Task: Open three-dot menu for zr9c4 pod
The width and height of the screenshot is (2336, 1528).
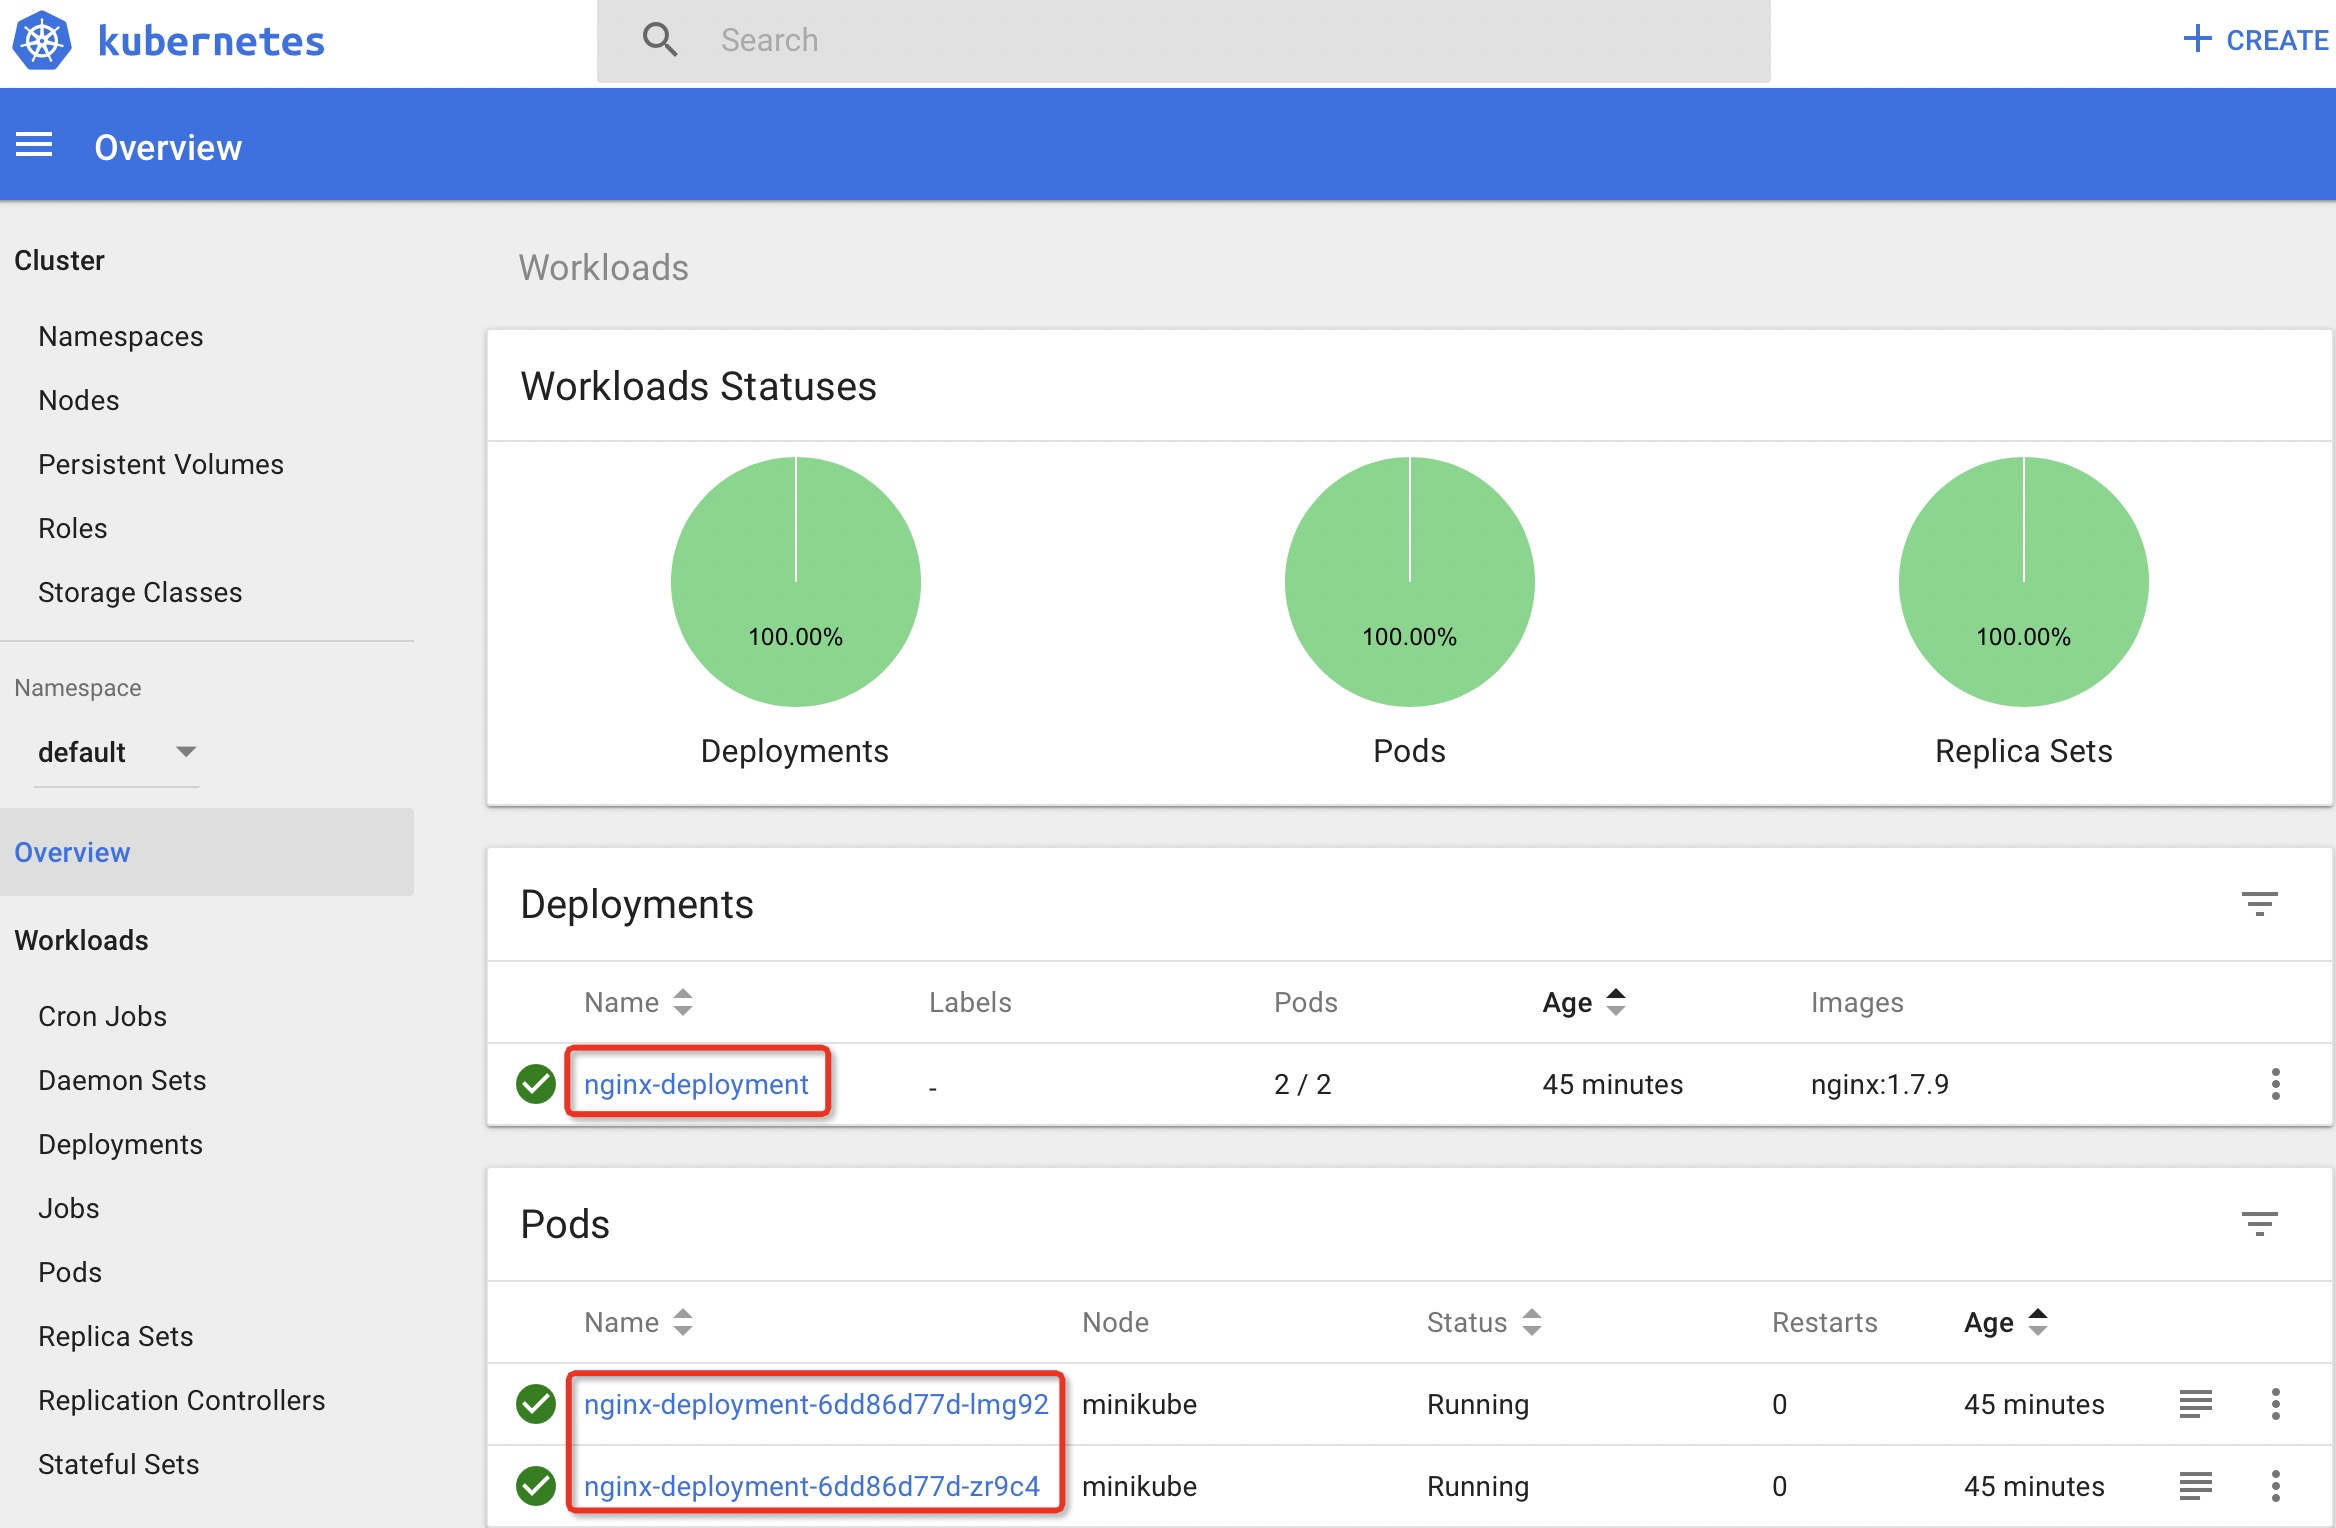Action: 2275,1486
